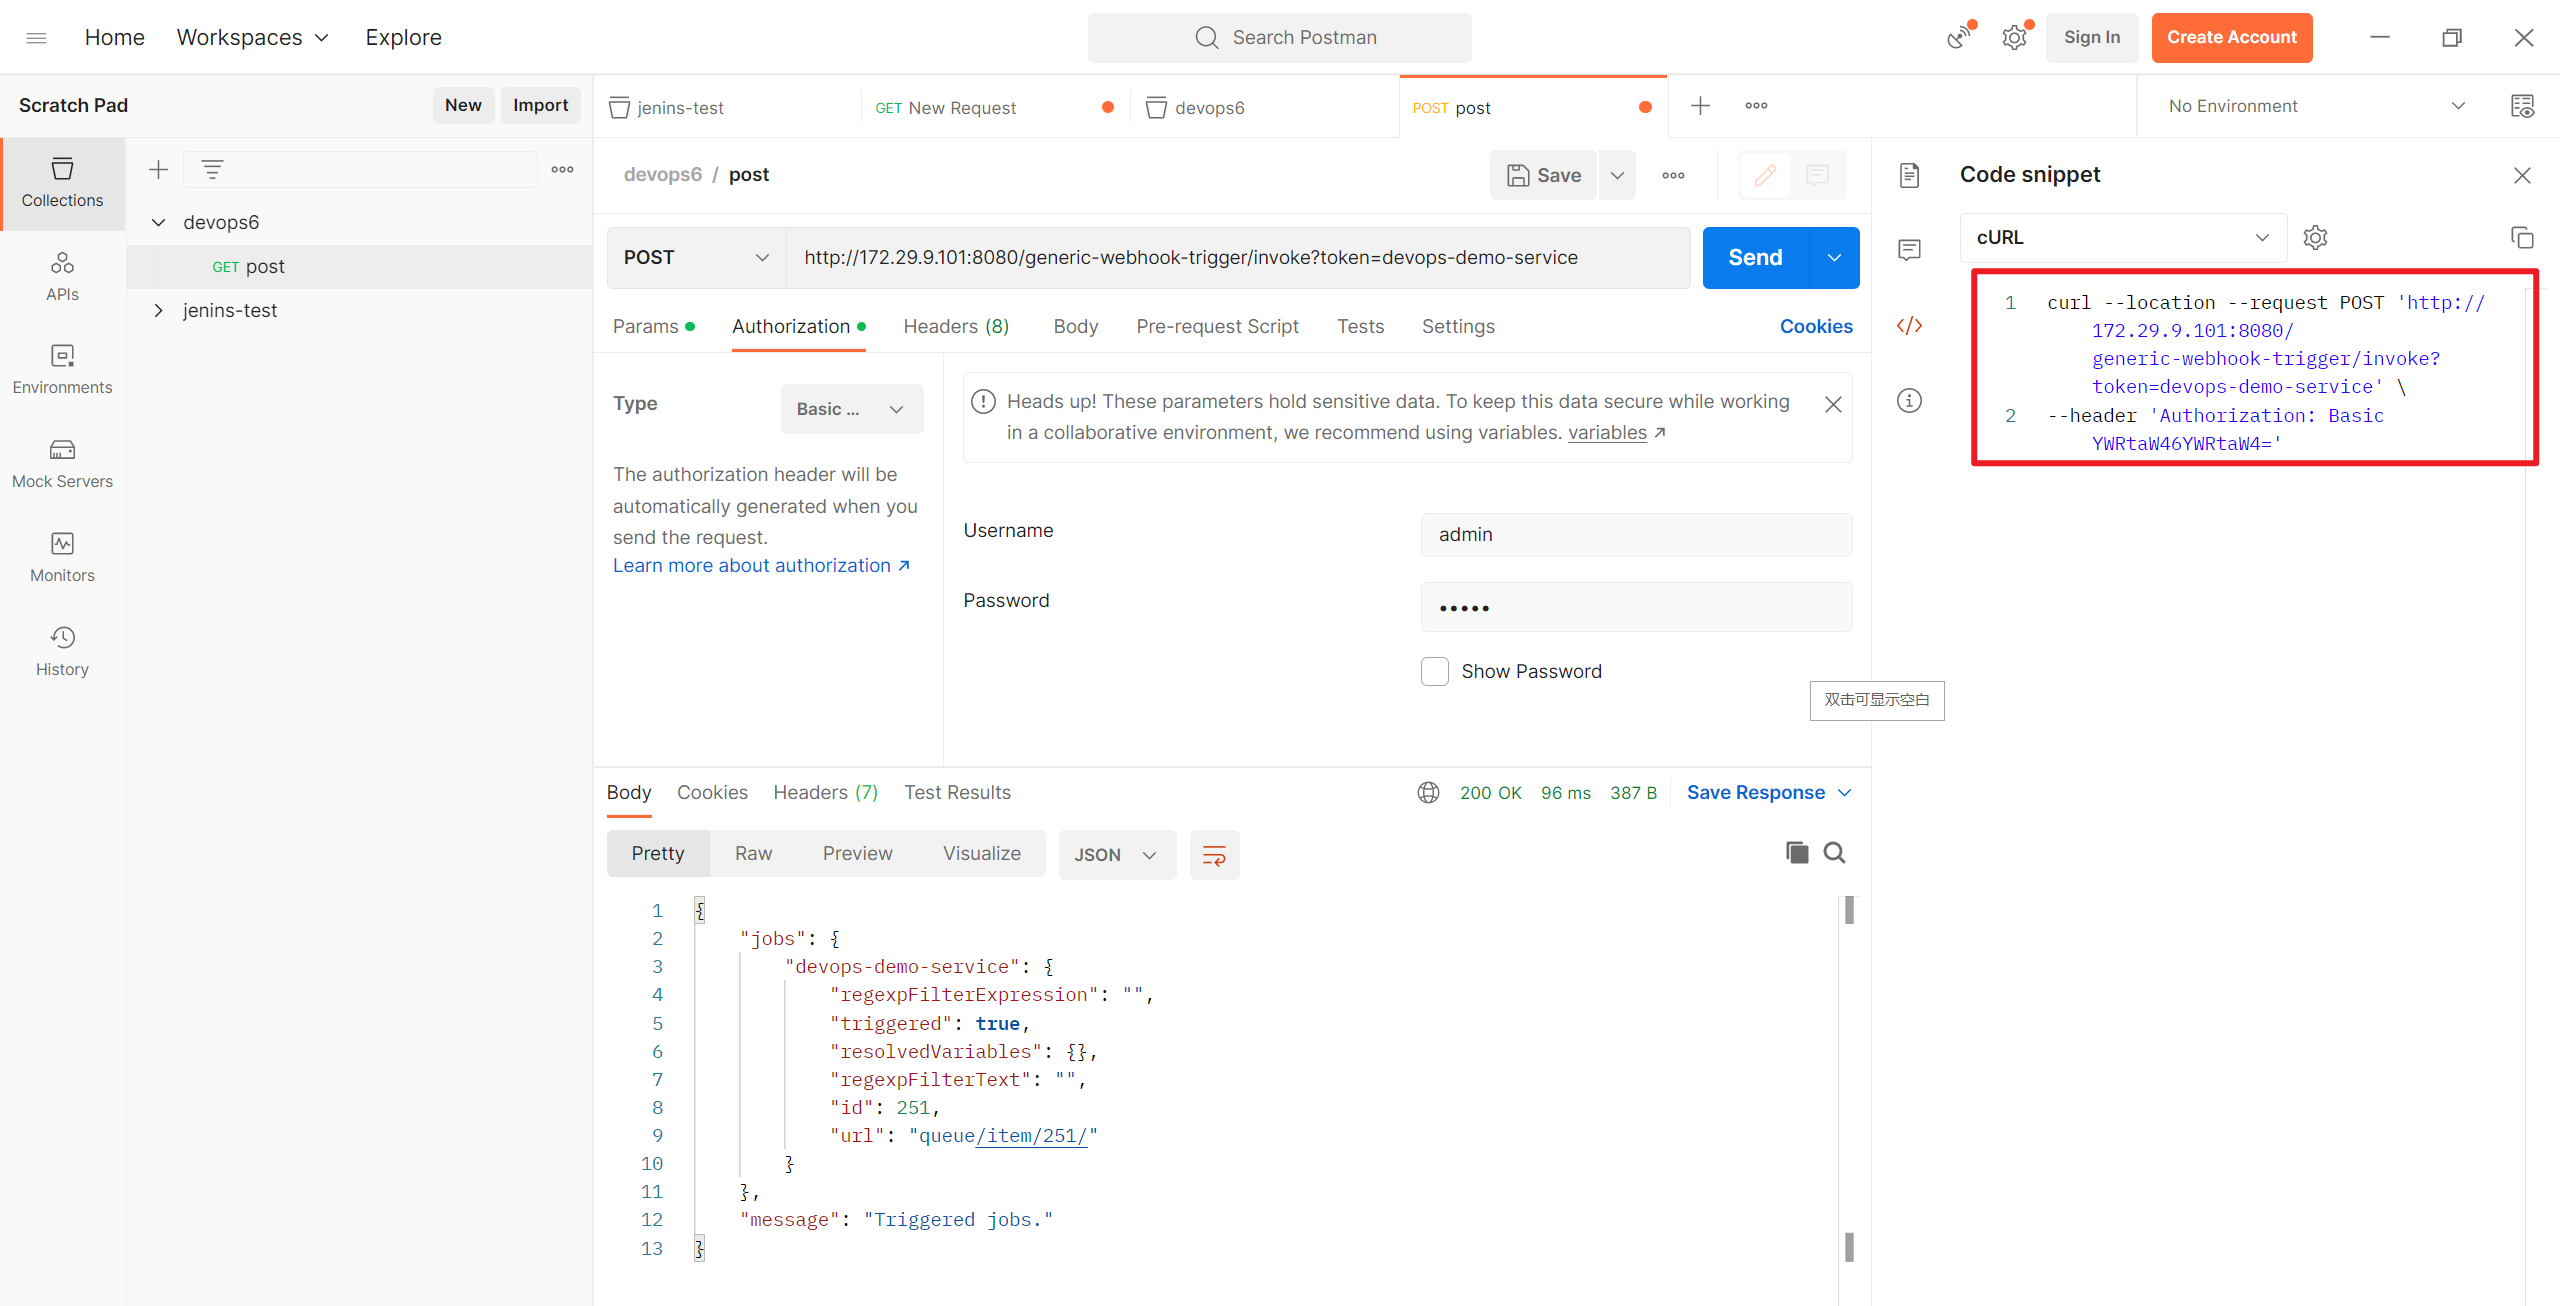Open Learn more about authorization link

[762, 566]
